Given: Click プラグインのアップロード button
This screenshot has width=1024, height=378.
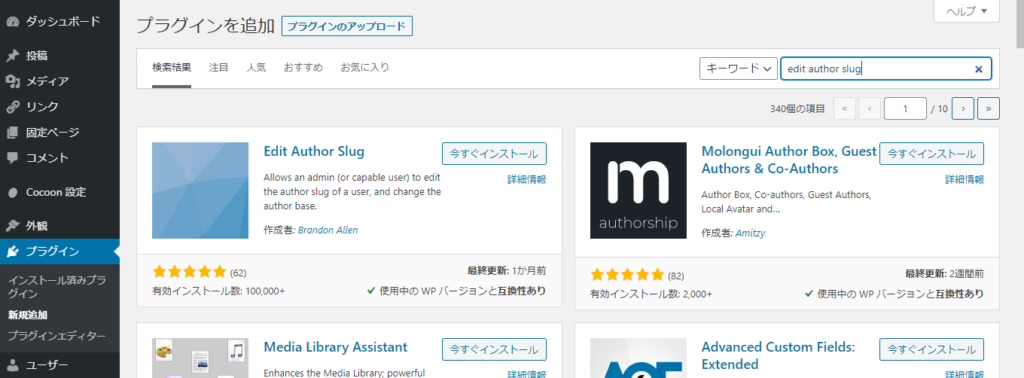Looking at the screenshot, I should tap(347, 27).
